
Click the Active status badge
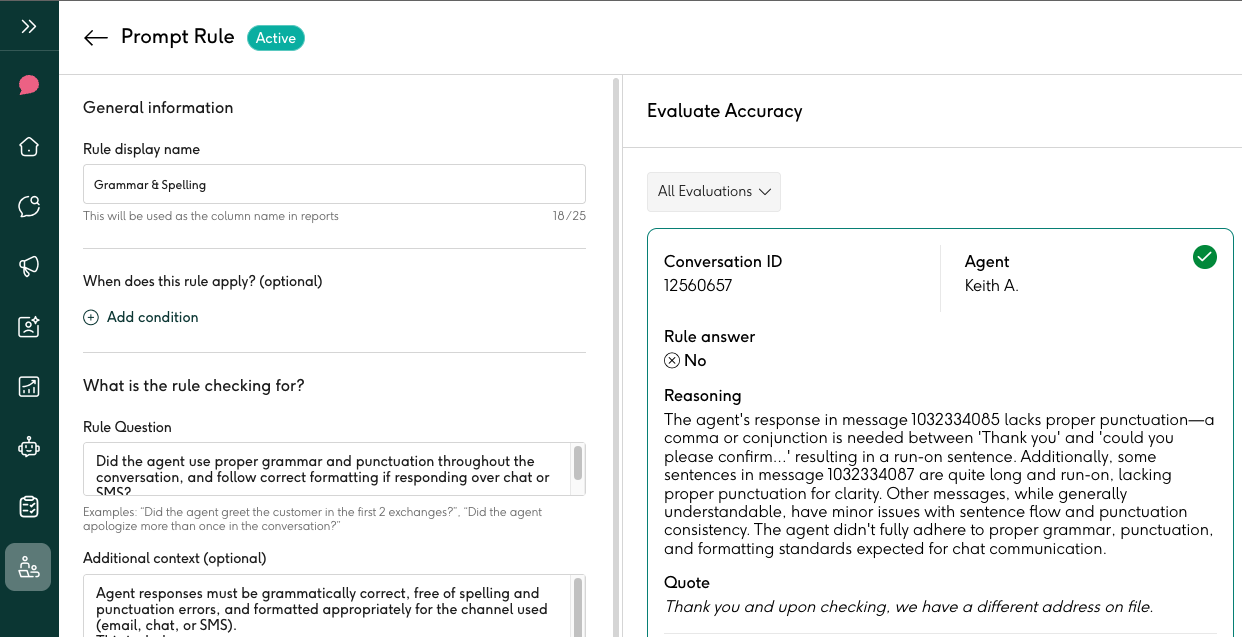275,37
